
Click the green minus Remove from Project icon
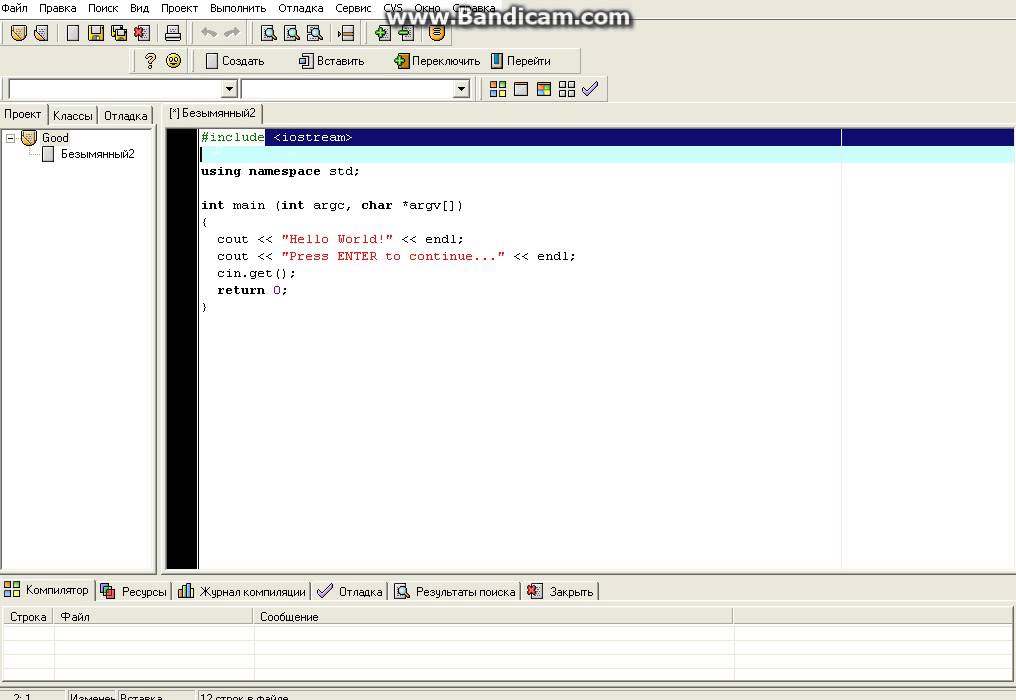pos(406,32)
